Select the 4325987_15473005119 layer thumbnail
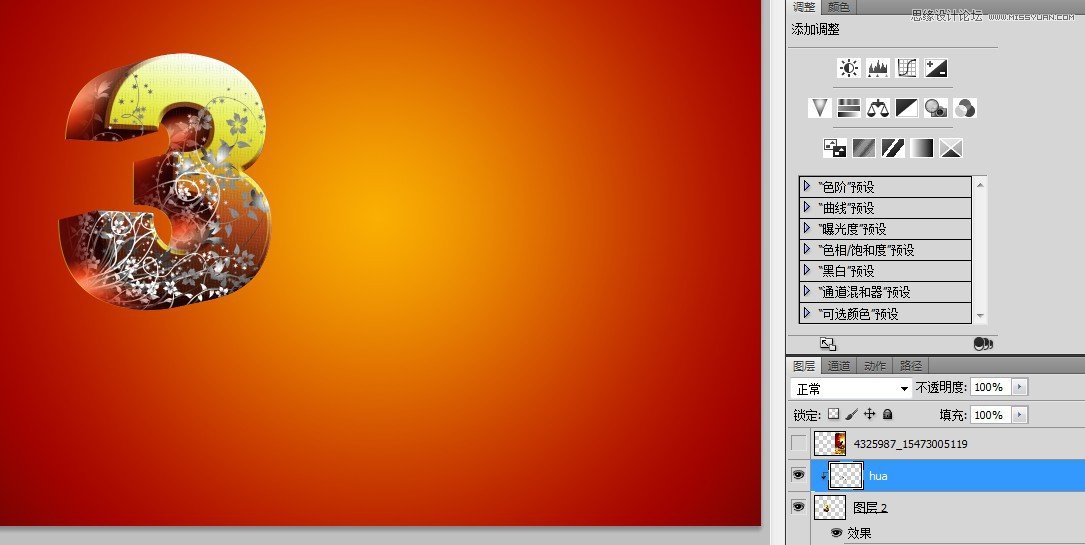Screen dimensions: 1085x545 pyautogui.click(x=830, y=443)
